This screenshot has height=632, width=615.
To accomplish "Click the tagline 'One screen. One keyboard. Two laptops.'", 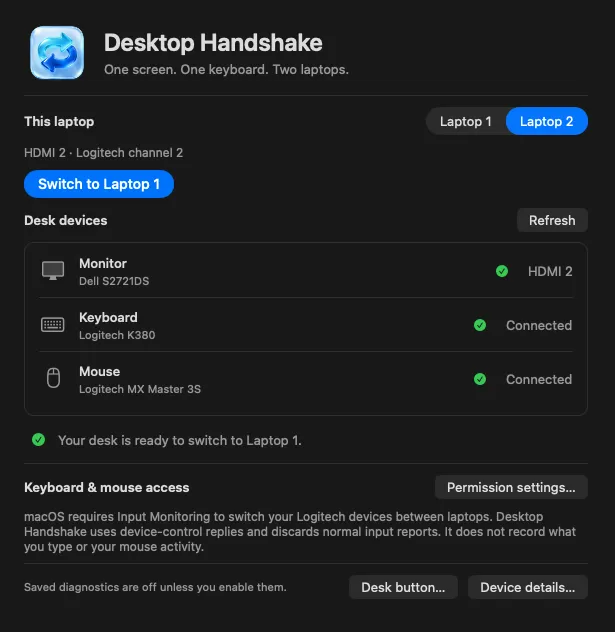I will (x=226, y=70).
